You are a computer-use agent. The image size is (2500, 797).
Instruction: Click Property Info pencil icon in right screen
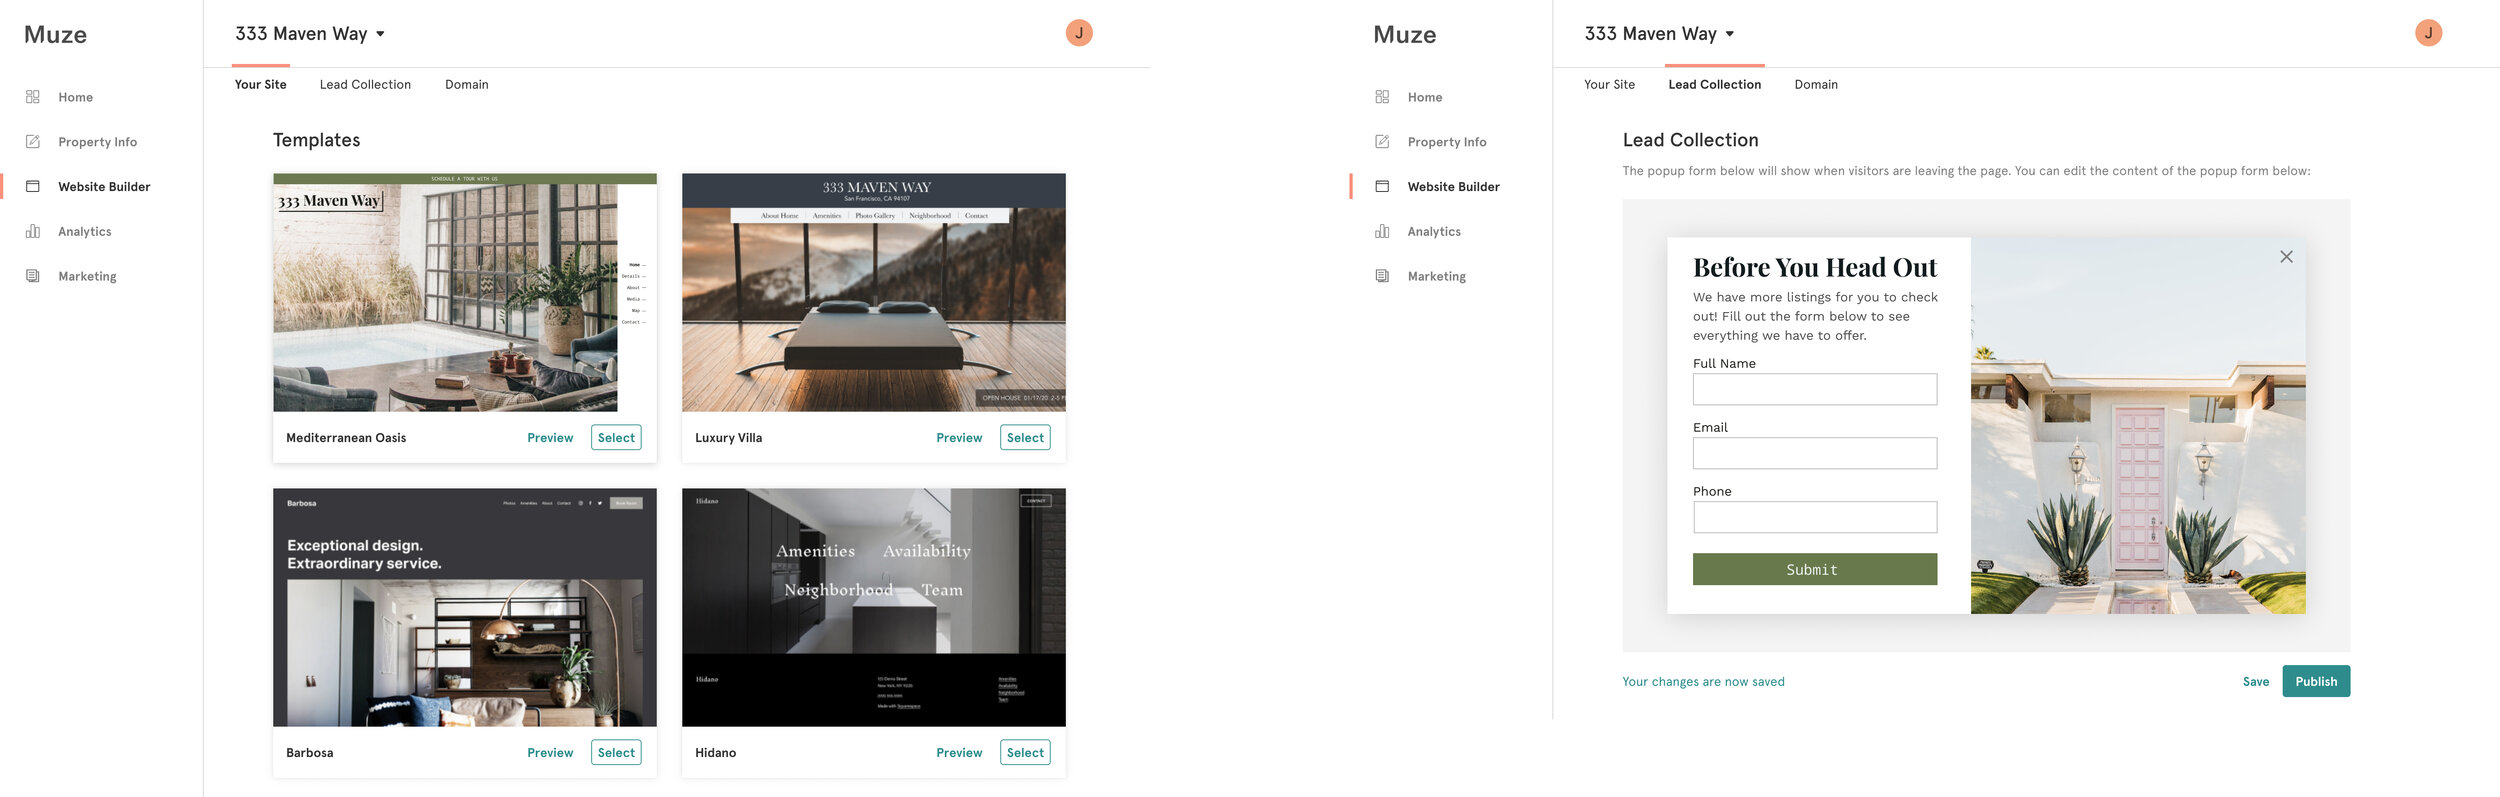click(1382, 142)
